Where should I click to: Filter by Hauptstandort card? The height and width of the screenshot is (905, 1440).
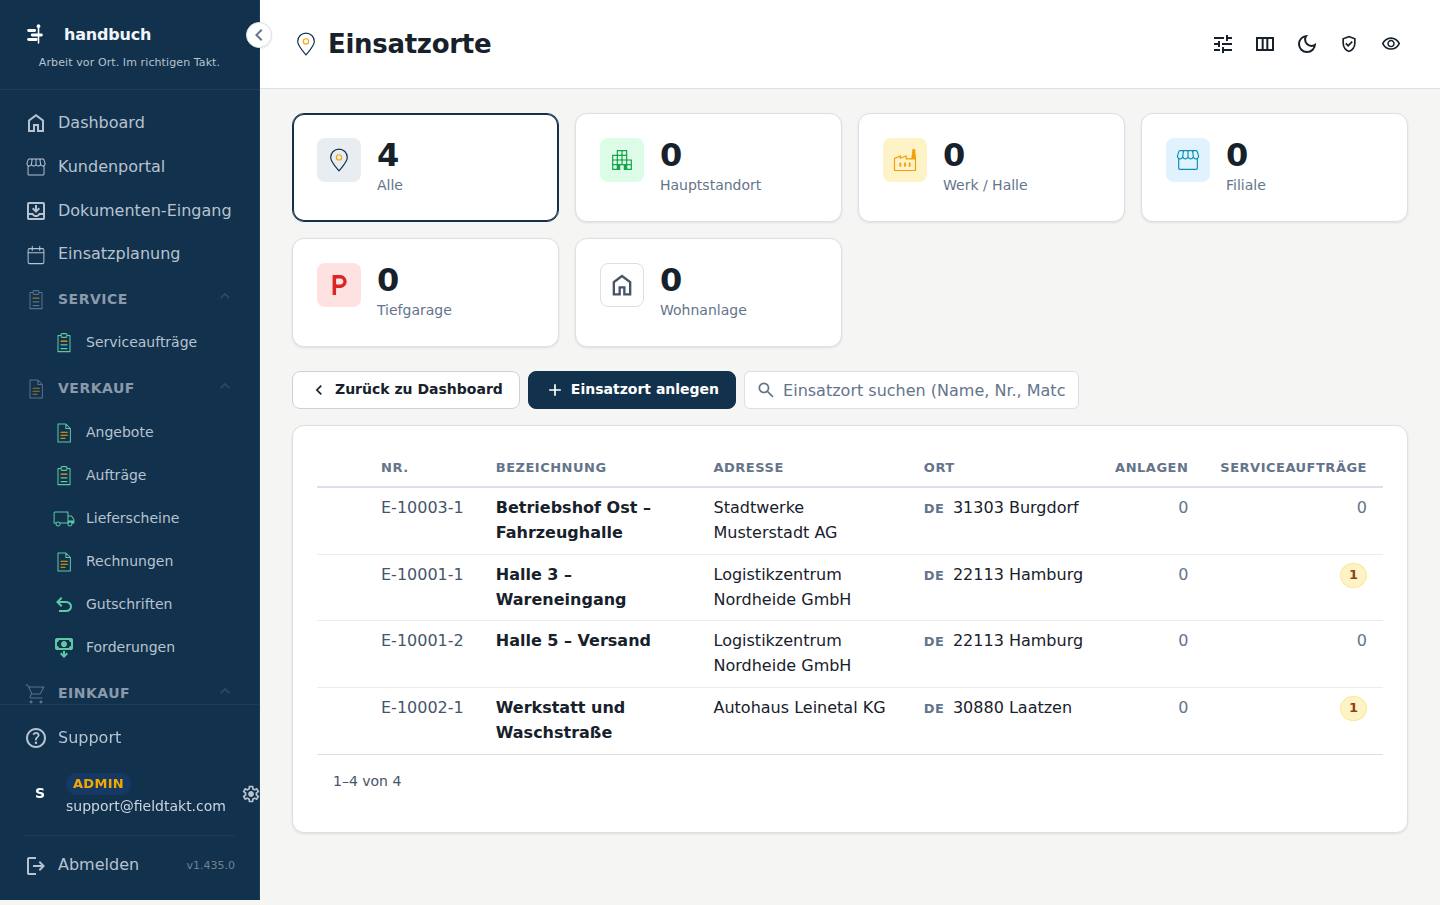pyautogui.click(x=708, y=167)
